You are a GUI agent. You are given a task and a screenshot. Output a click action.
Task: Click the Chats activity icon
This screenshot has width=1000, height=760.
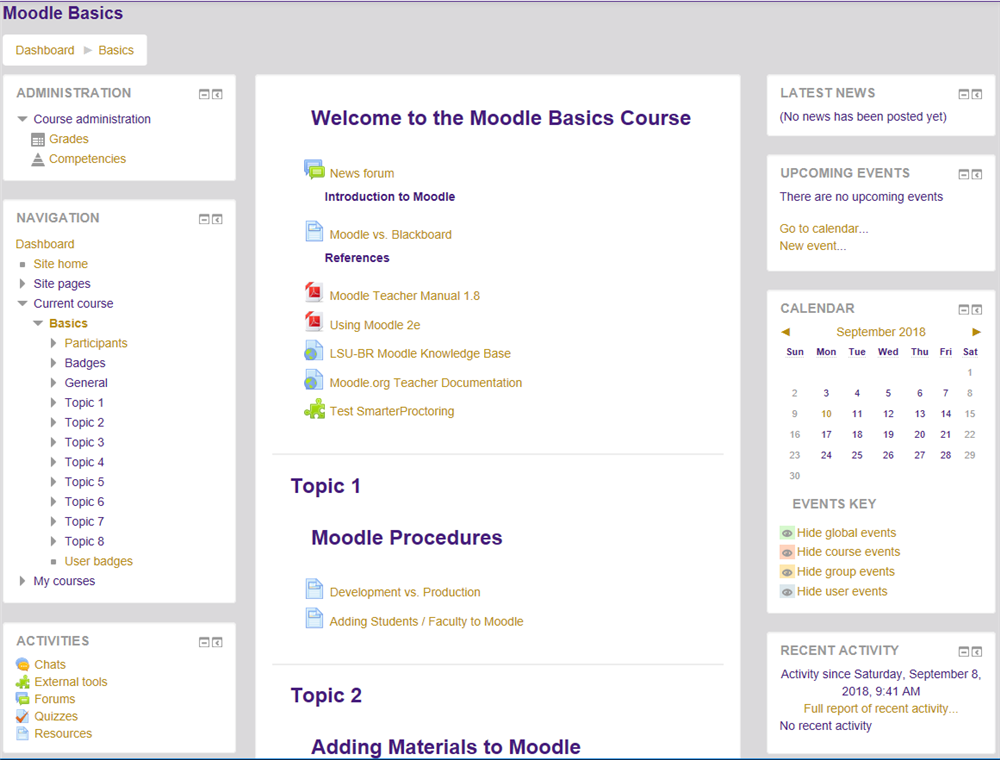(x=23, y=664)
